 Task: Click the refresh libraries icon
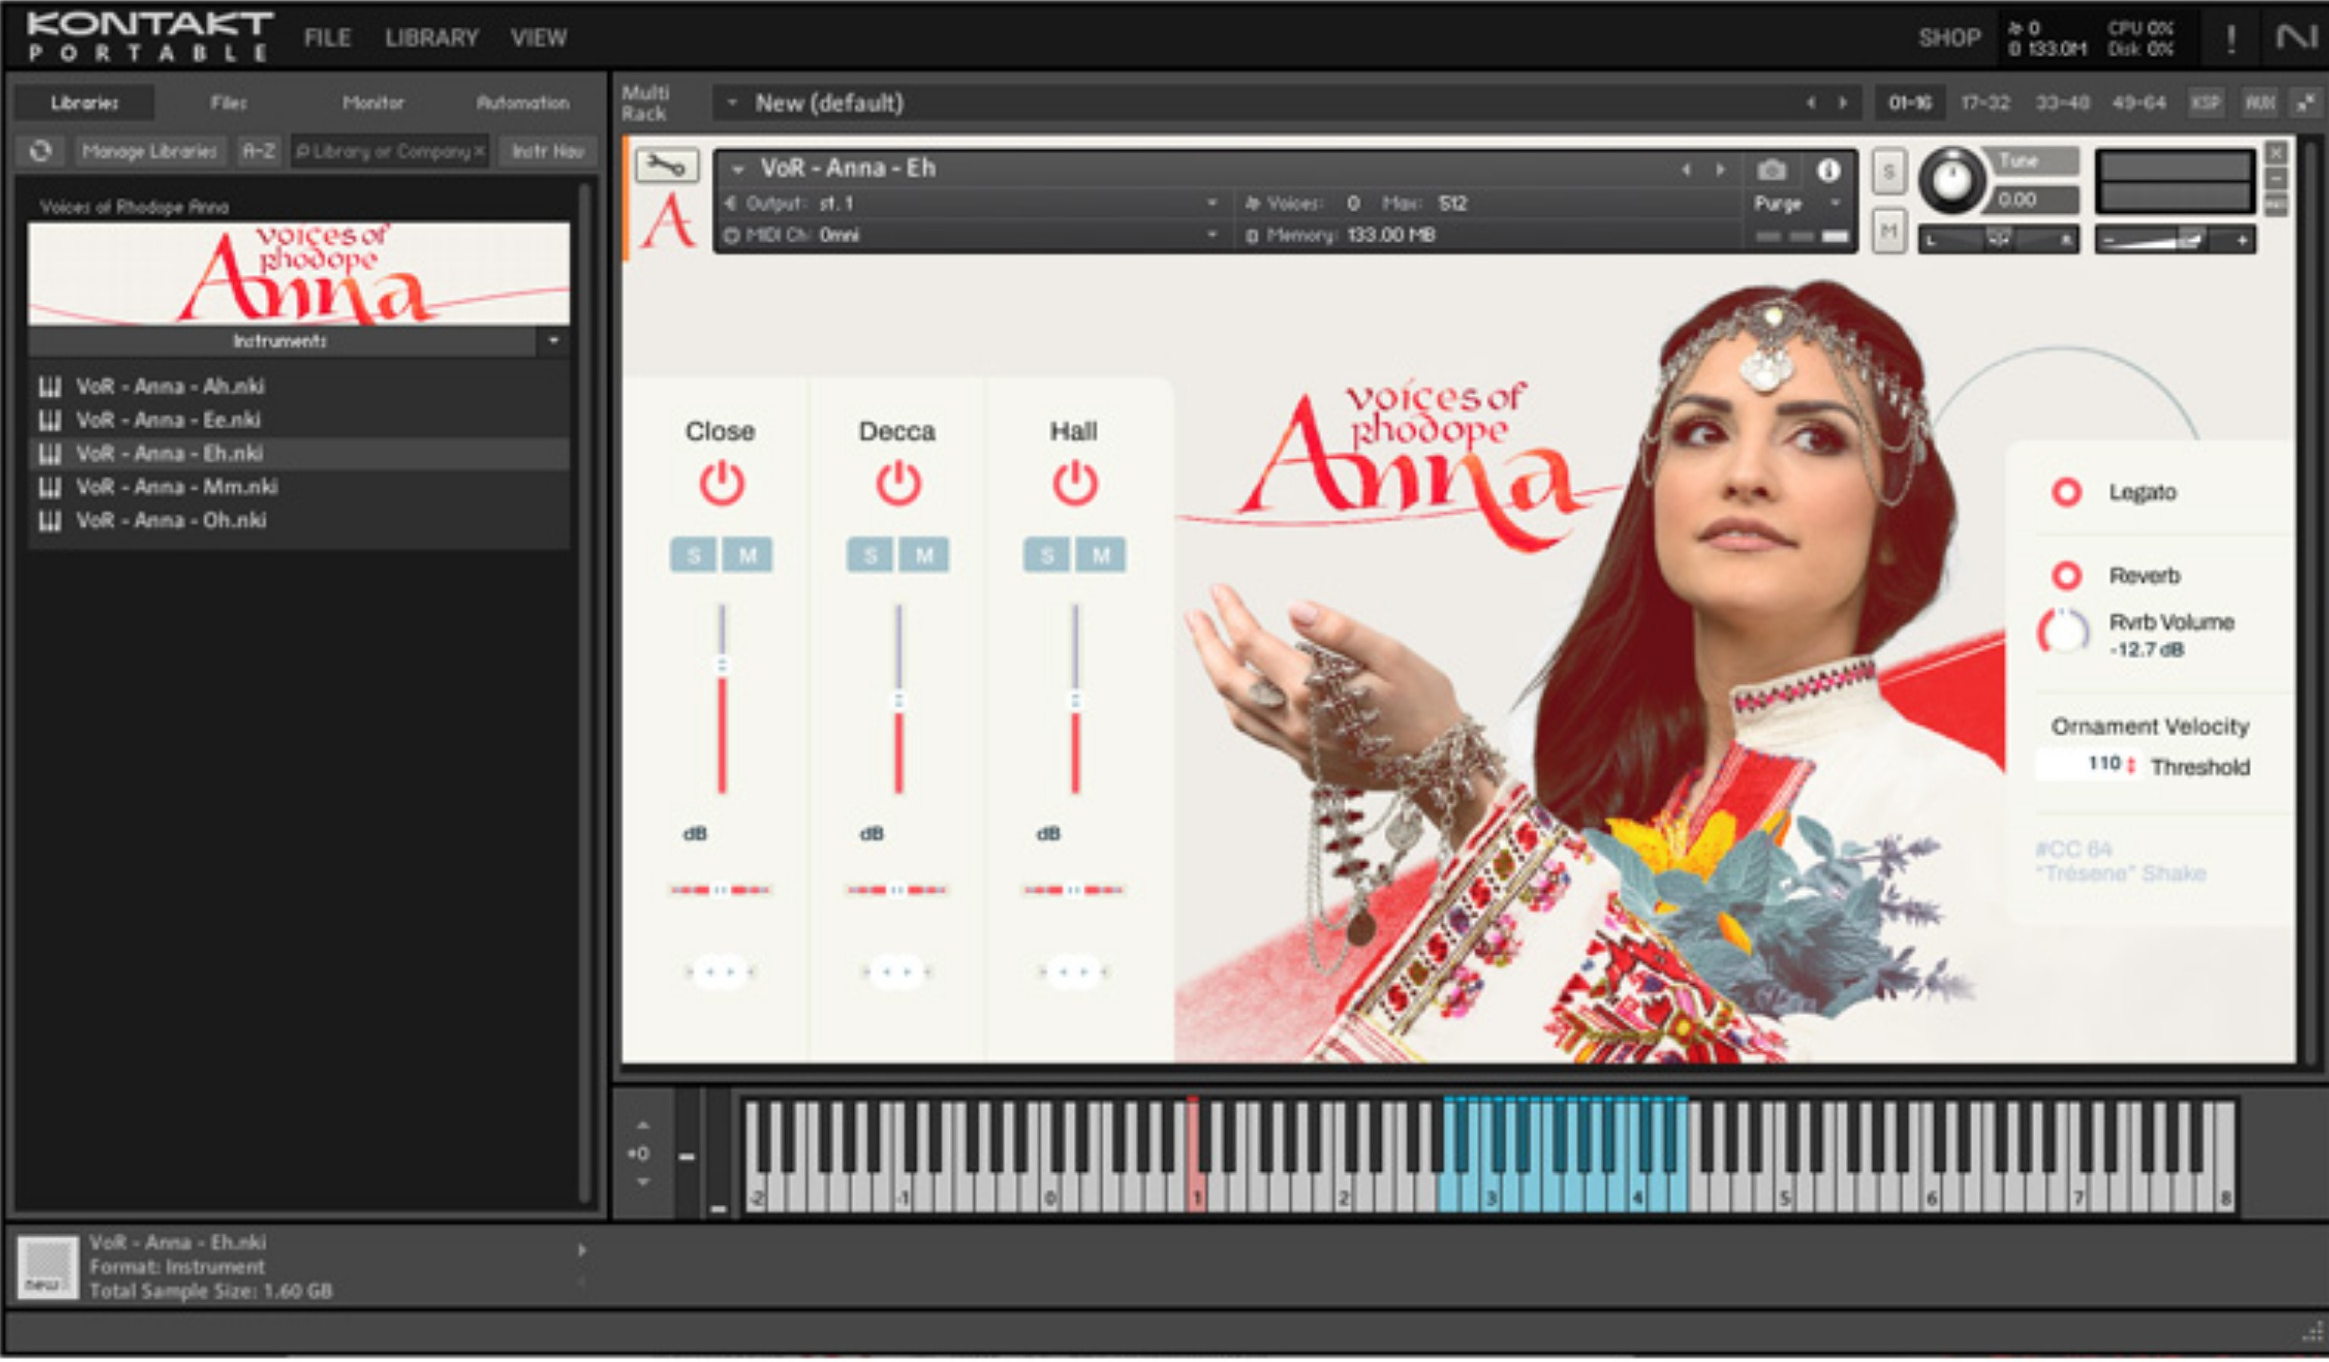(x=41, y=151)
